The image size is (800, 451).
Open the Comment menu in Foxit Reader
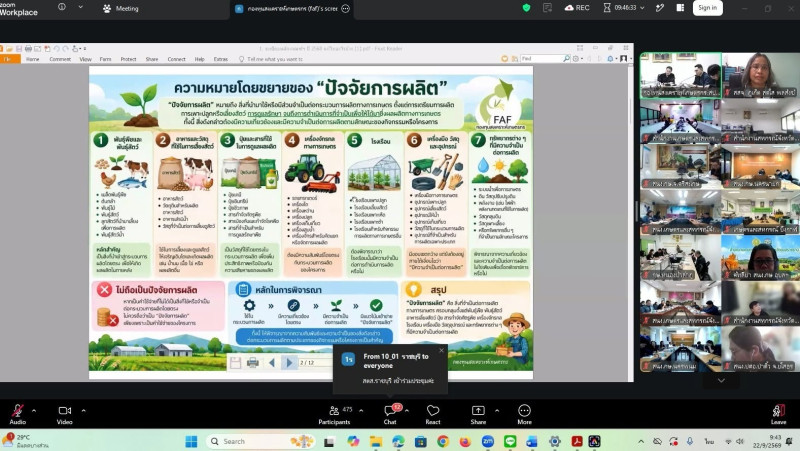60,59
